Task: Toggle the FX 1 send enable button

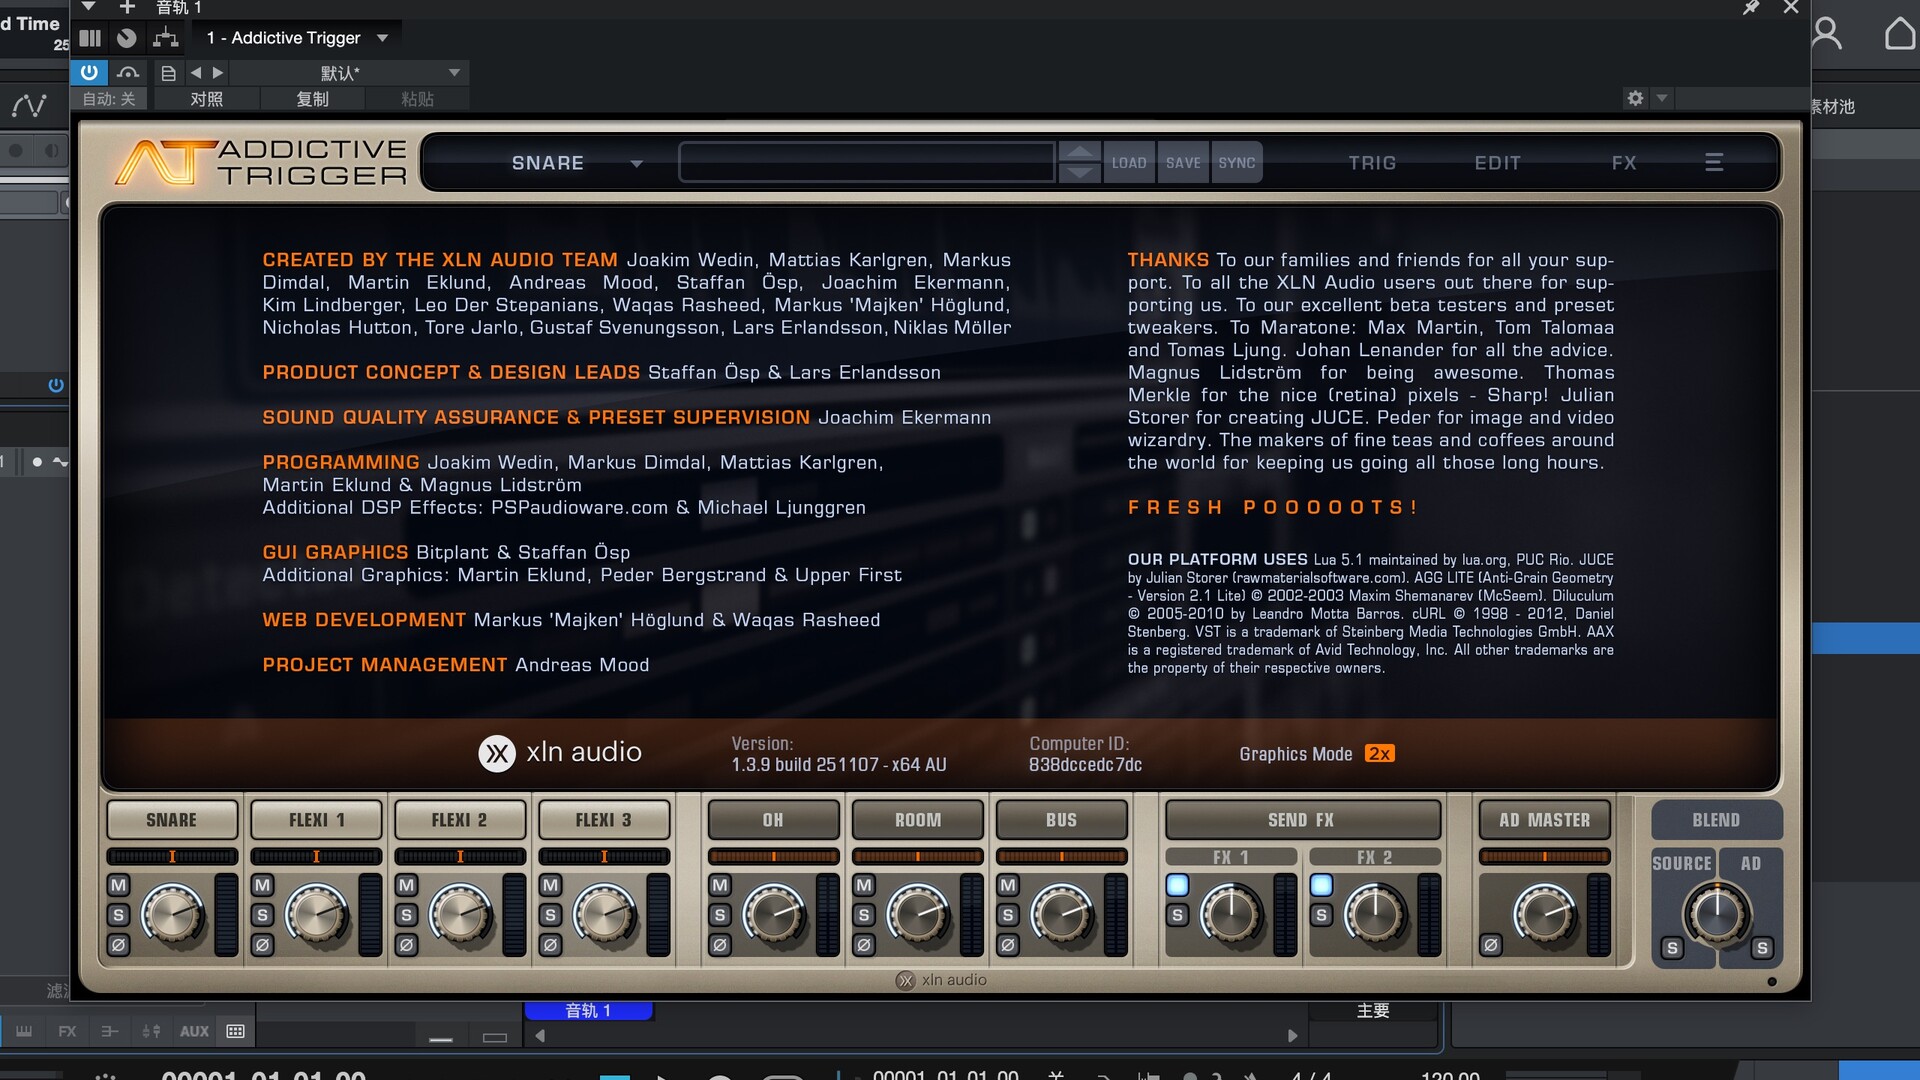Action: coord(1177,885)
